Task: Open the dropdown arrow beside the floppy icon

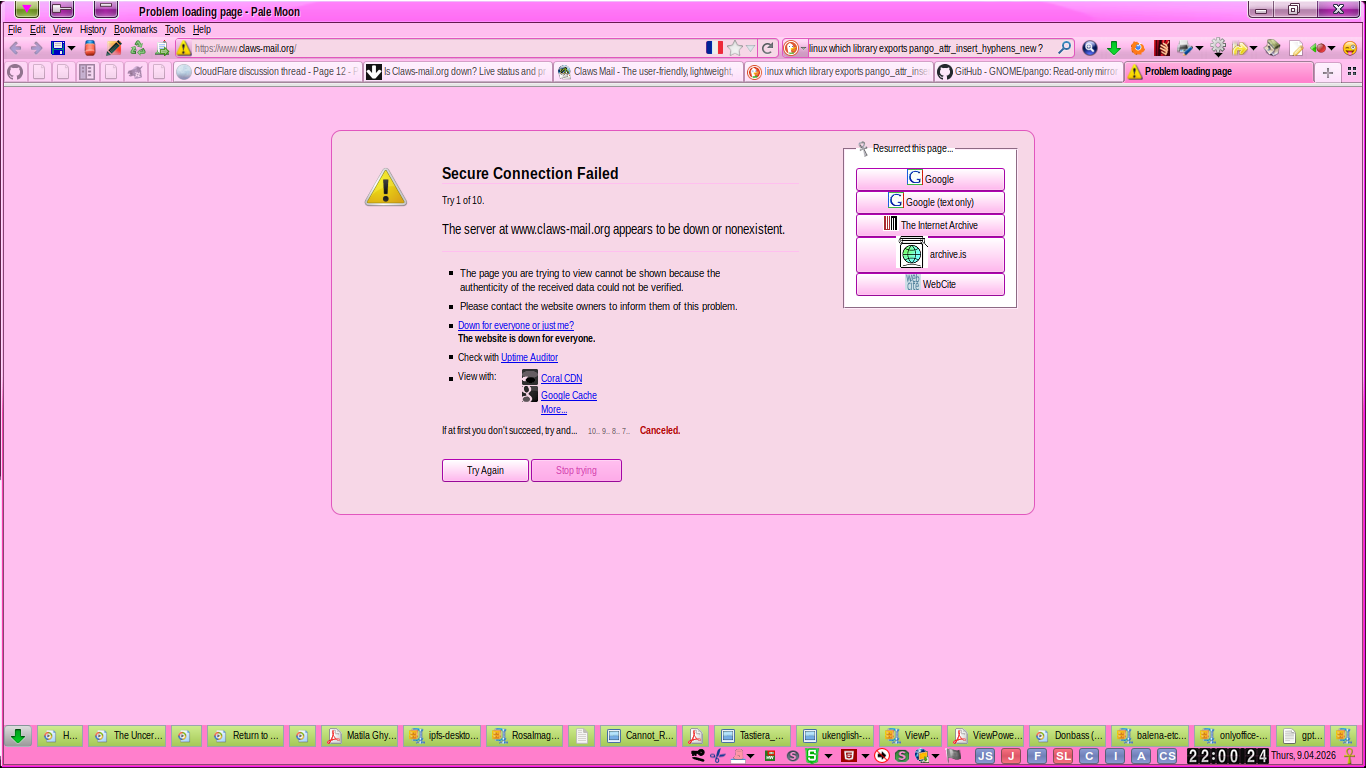Action: 72,48
